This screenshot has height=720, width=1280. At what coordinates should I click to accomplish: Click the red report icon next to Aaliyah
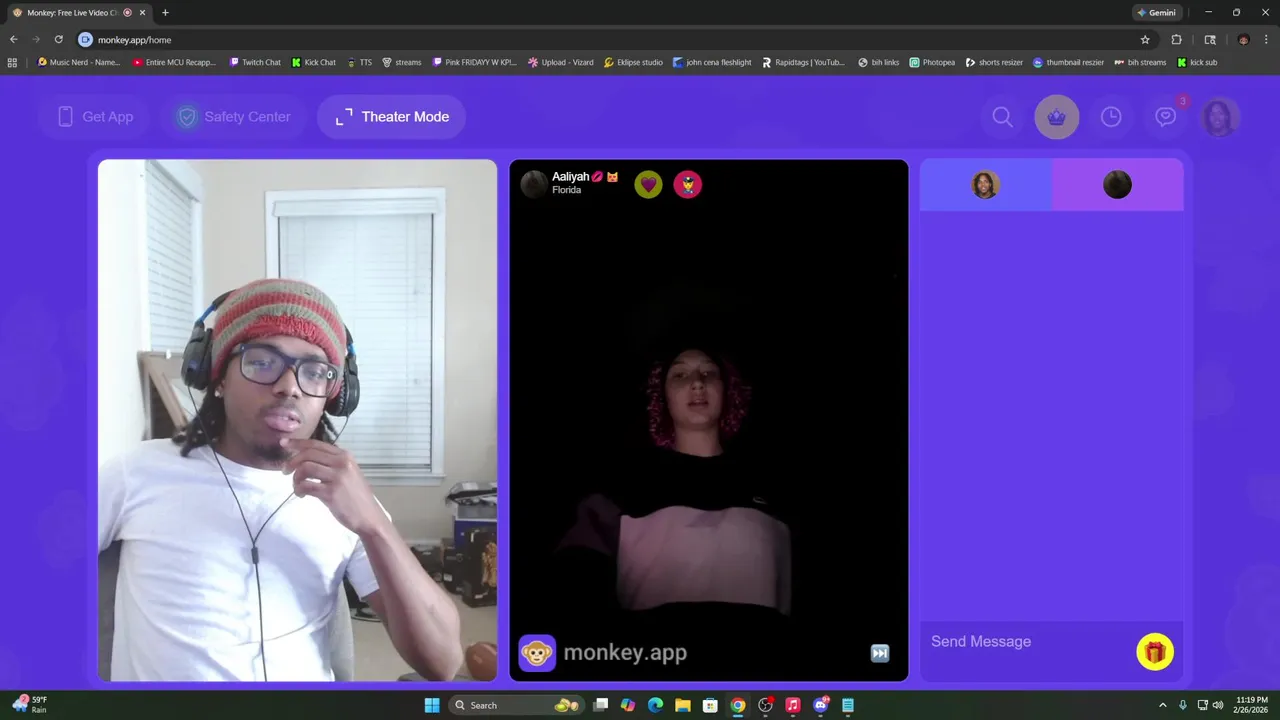pyautogui.click(x=688, y=184)
